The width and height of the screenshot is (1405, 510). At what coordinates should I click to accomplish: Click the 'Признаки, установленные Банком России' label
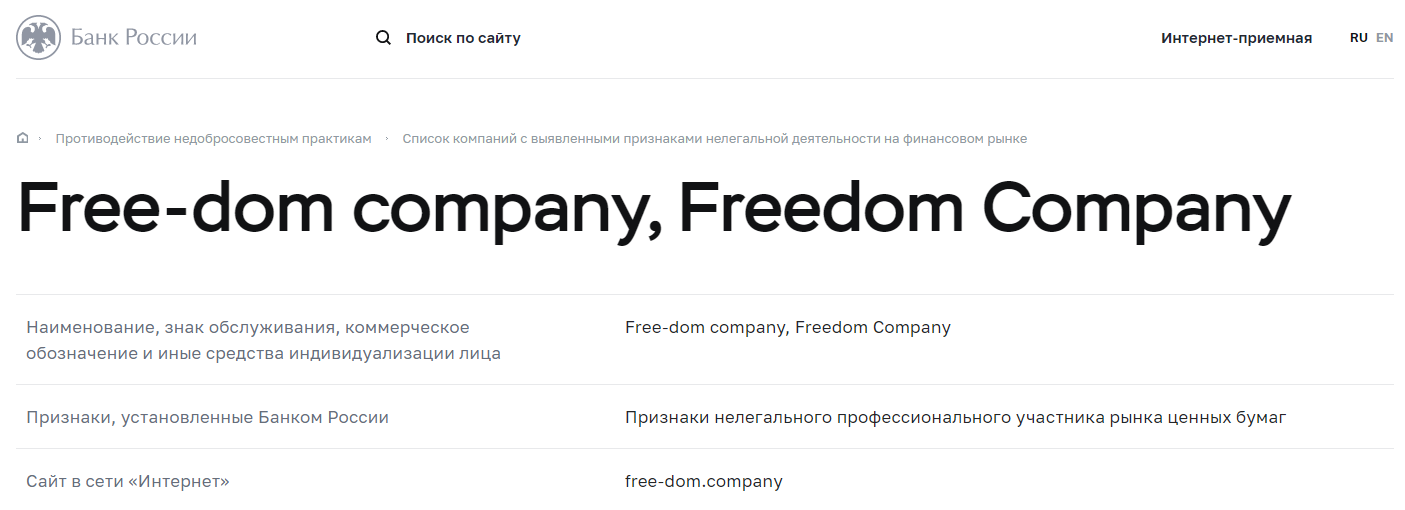(x=207, y=417)
